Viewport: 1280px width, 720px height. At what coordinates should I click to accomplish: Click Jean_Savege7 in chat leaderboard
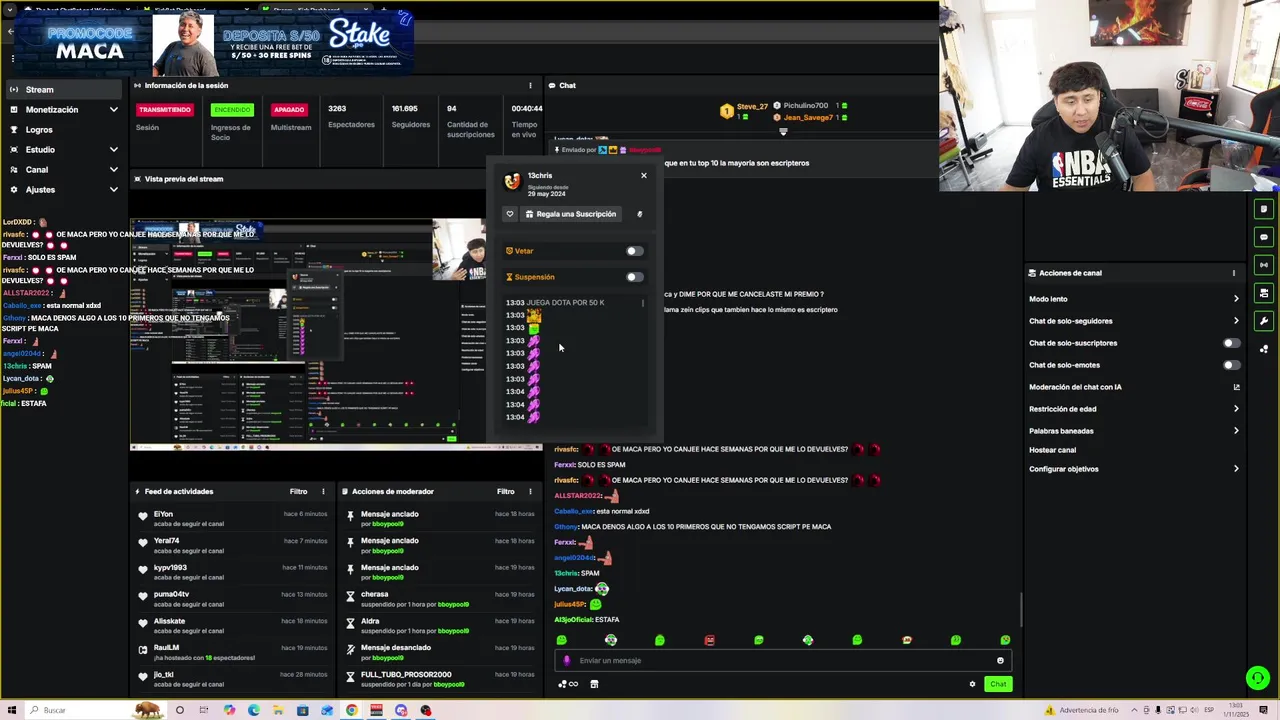pos(808,118)
